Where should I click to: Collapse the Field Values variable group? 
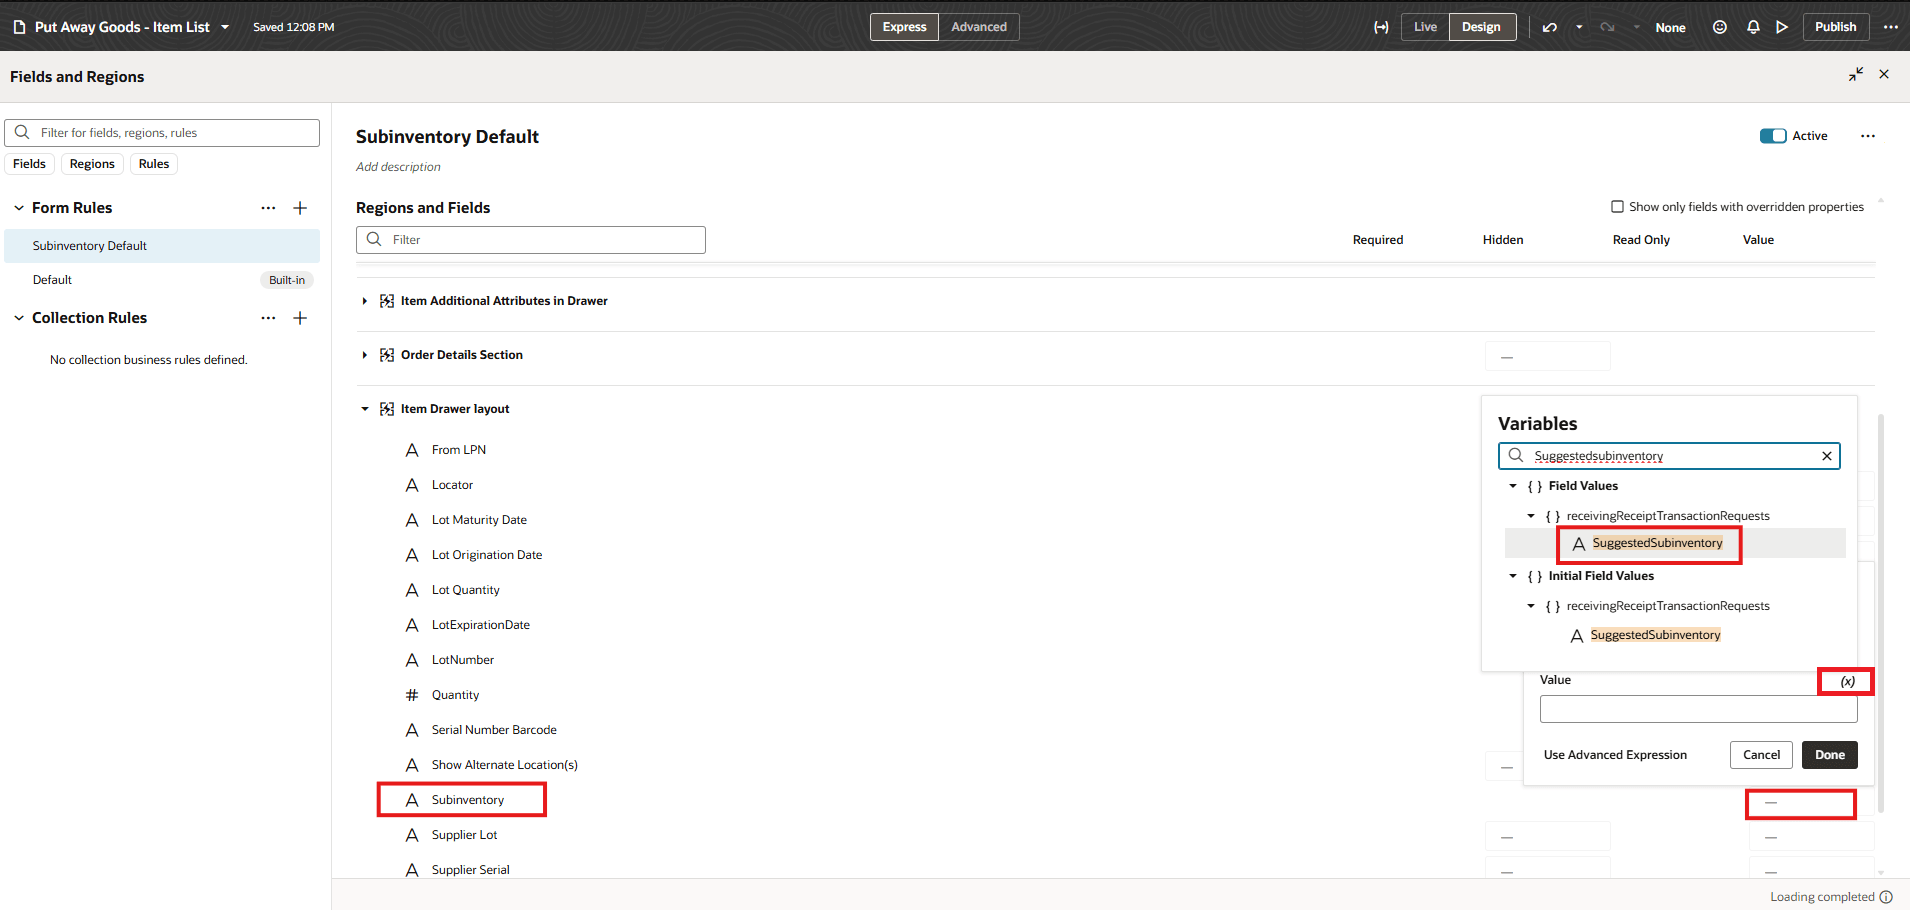pyautogui.click(x=1513, y=486)
